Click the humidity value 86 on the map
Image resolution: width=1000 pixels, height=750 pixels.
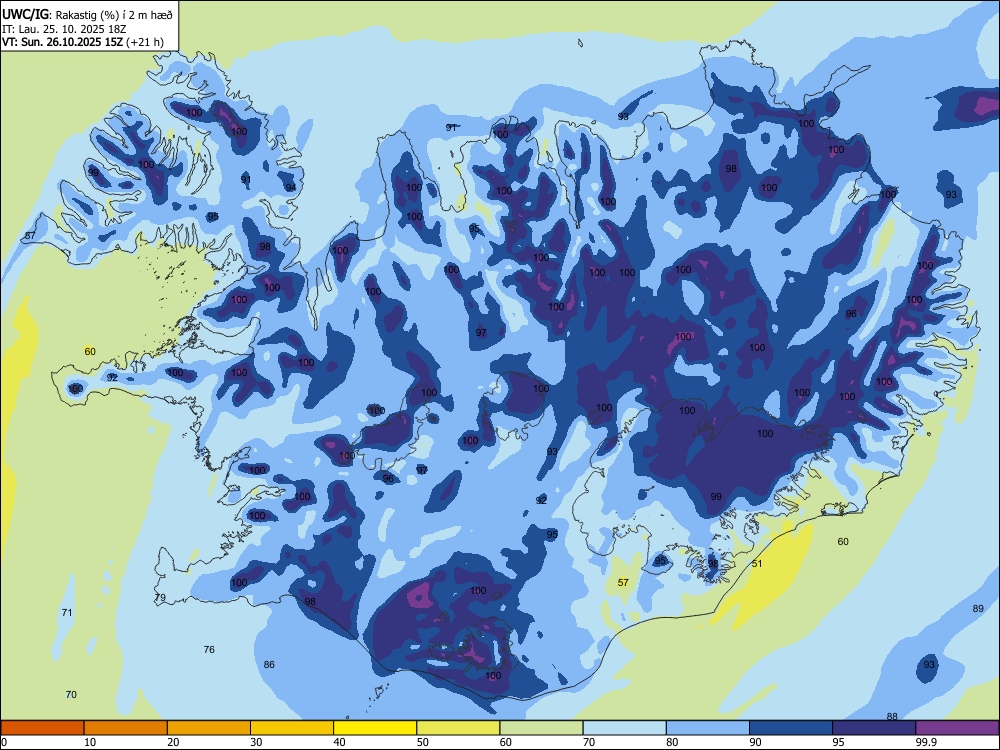coord(269,665)
